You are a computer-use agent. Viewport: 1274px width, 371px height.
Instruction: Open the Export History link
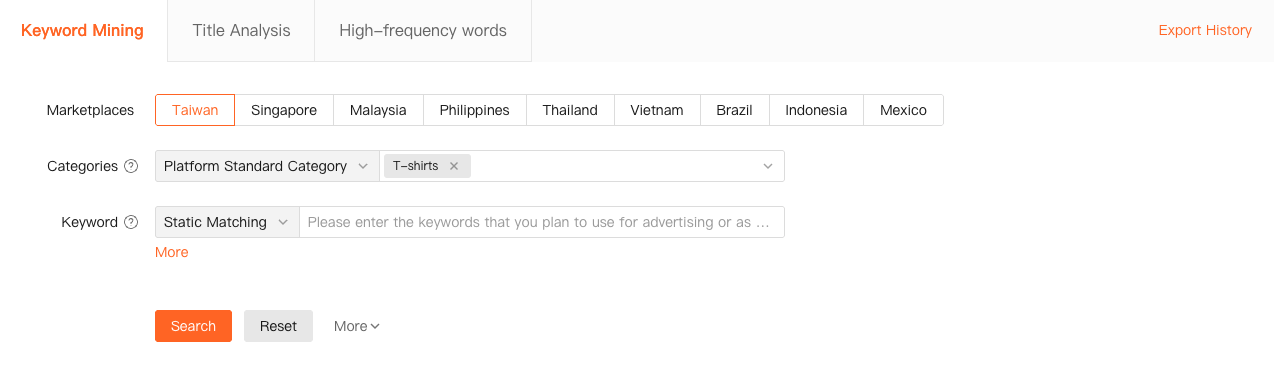pos(1205,30)
